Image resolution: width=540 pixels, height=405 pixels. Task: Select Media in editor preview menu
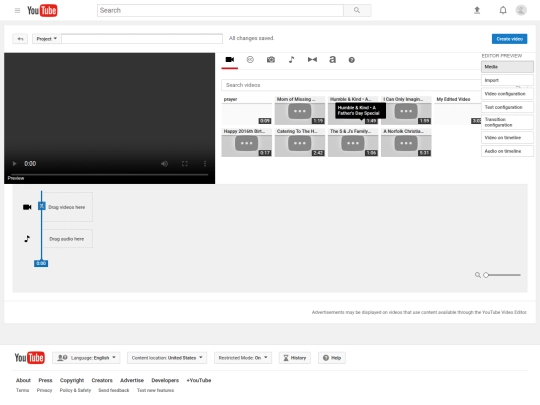click(x=507, y=67)
